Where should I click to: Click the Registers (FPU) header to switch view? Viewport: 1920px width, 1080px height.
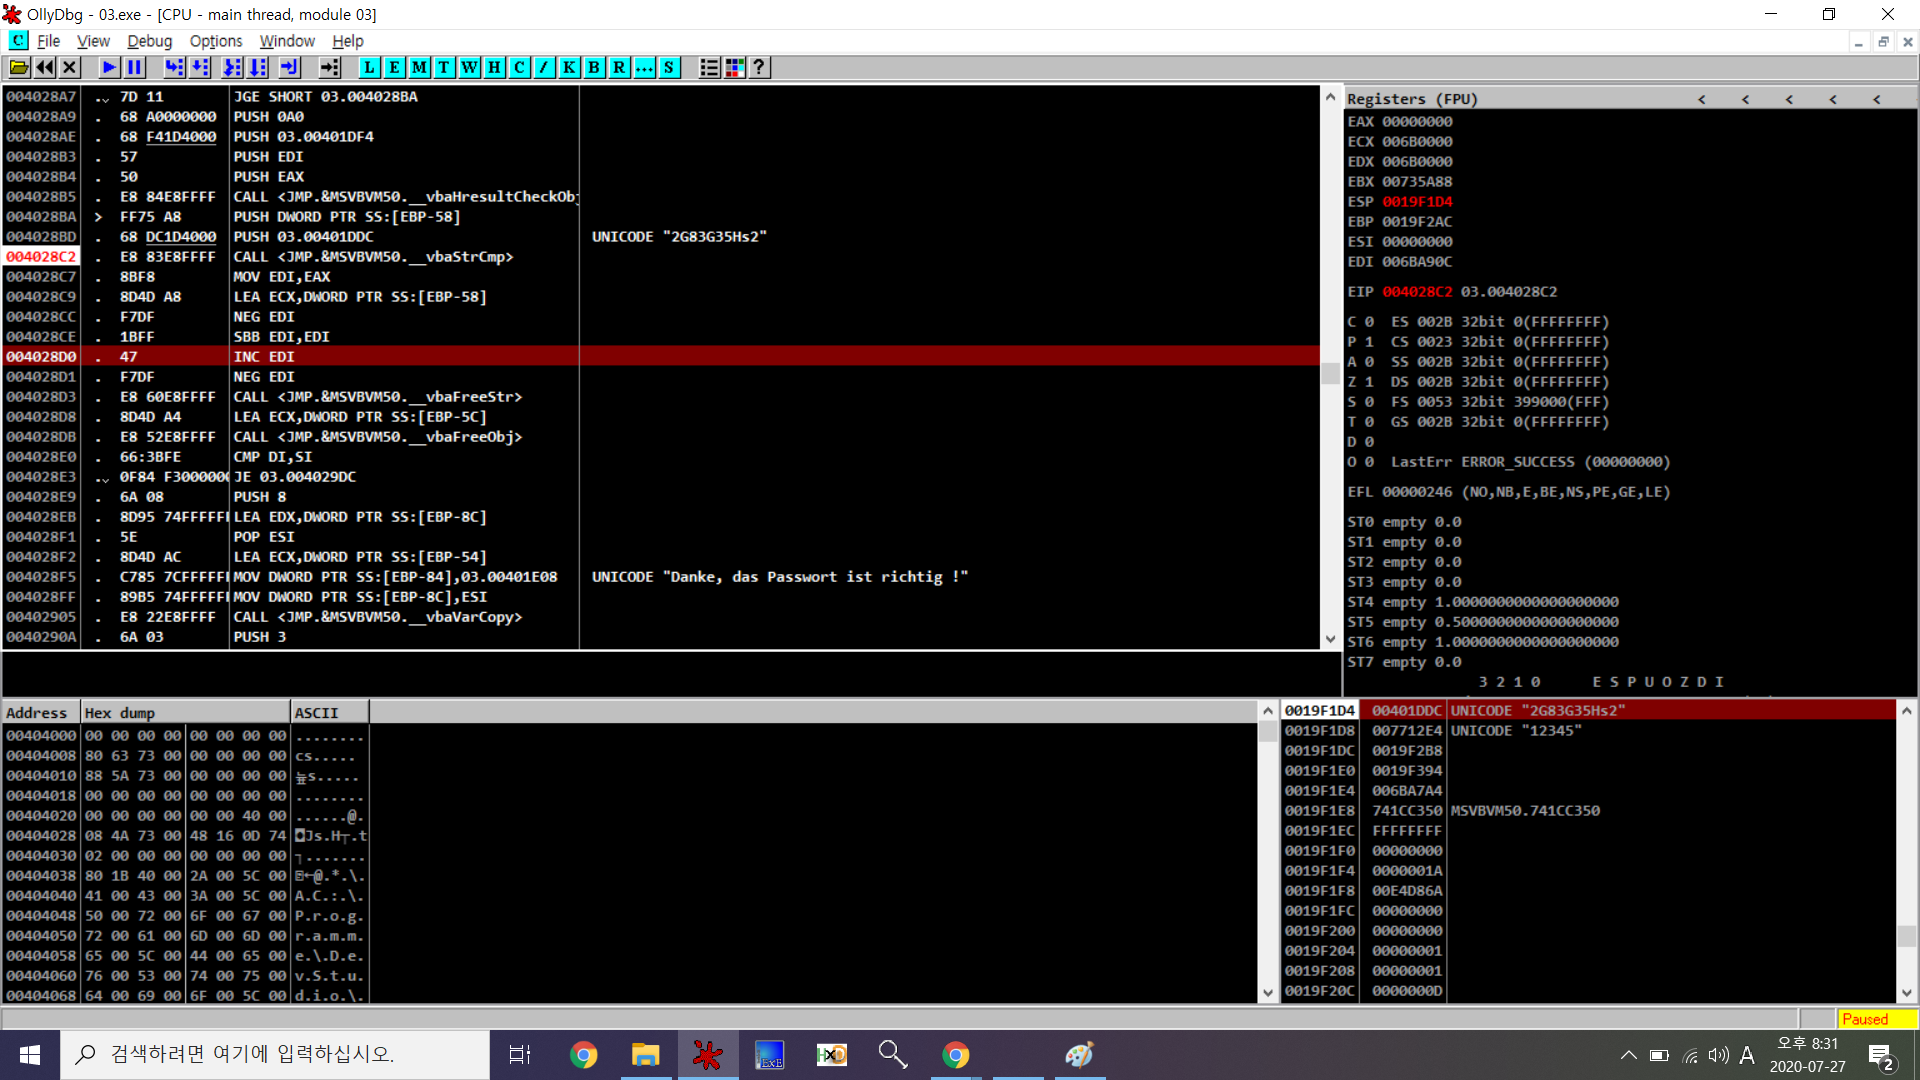pos(1411,99)
